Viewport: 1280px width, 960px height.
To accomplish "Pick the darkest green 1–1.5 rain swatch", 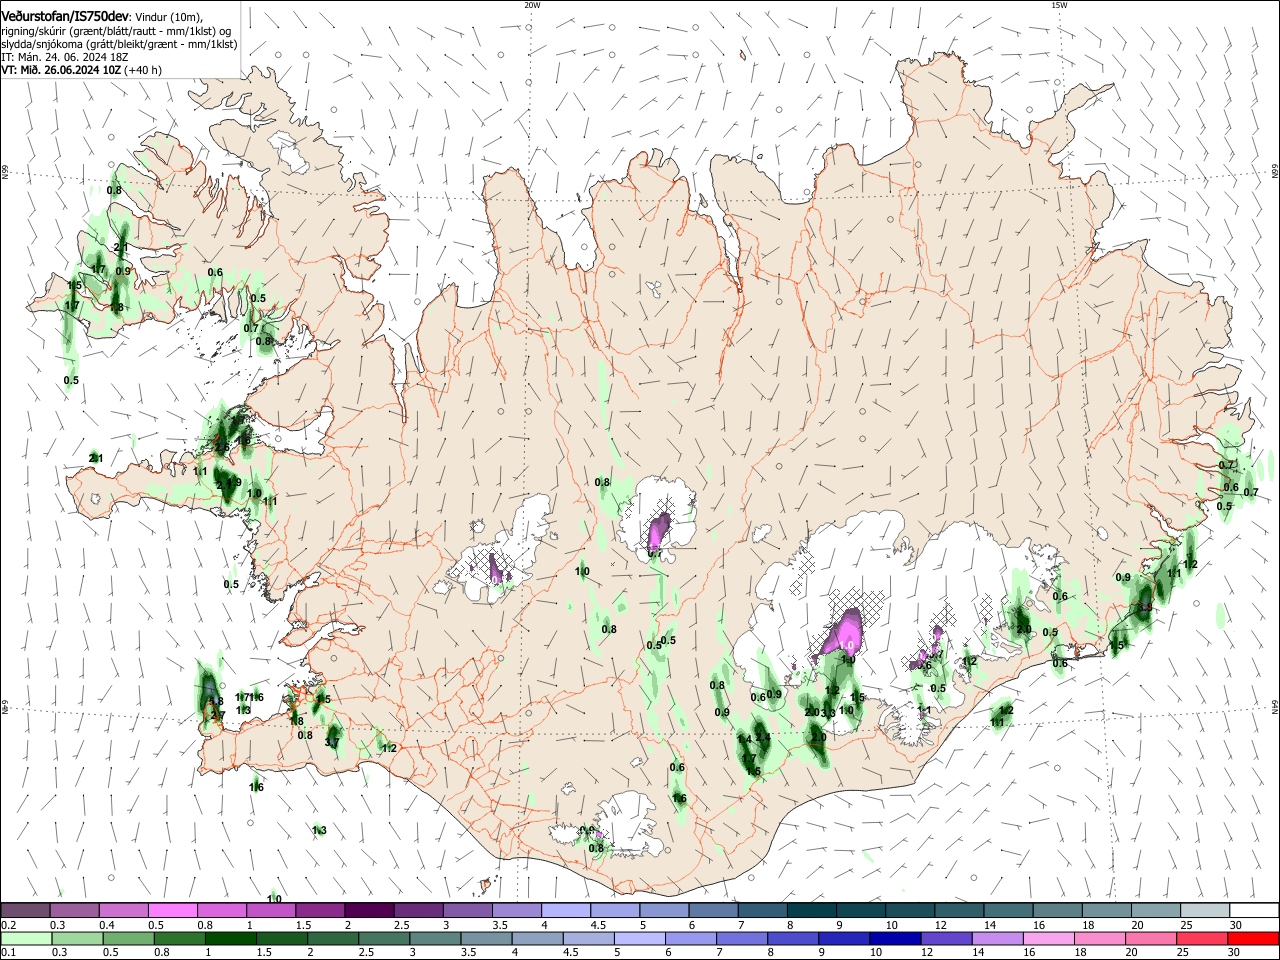I will point(232,938).
